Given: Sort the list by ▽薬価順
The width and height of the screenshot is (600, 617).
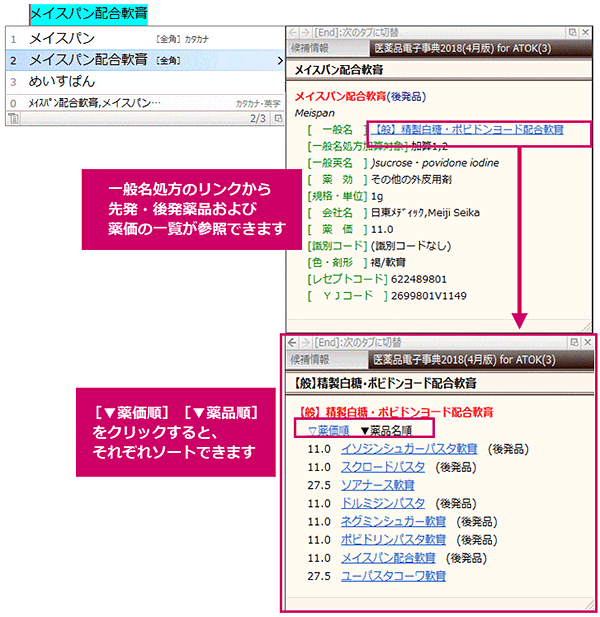Looking at the screenshot, I should (x=329, y=430).
